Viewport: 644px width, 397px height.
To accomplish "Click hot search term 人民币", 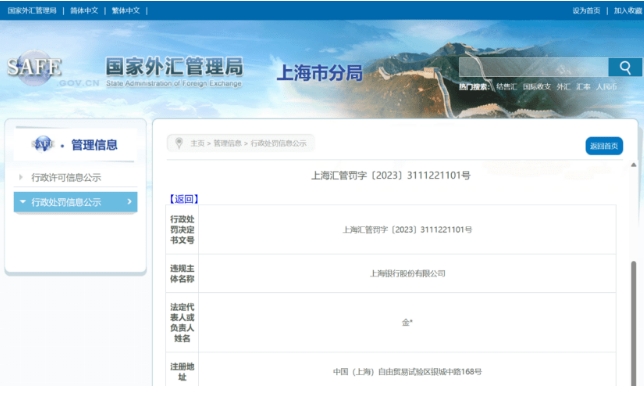I will [x=607, y=87].
